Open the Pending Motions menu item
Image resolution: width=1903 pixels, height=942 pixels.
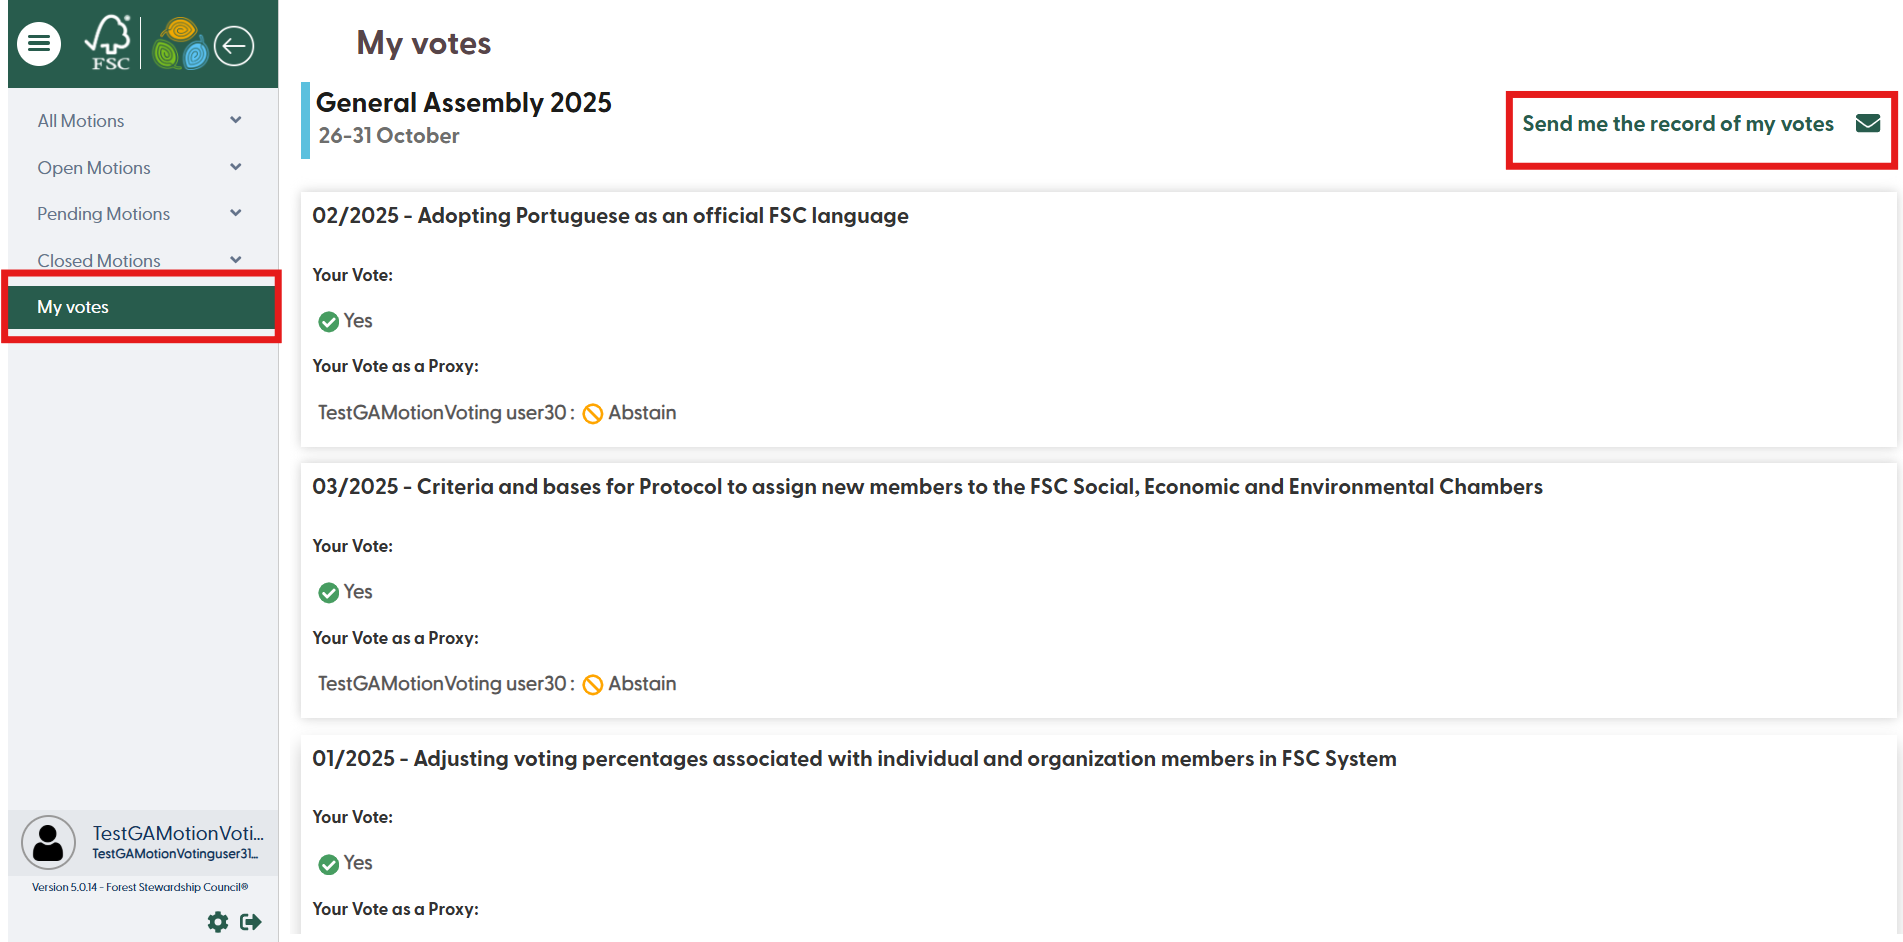point(104,214)
